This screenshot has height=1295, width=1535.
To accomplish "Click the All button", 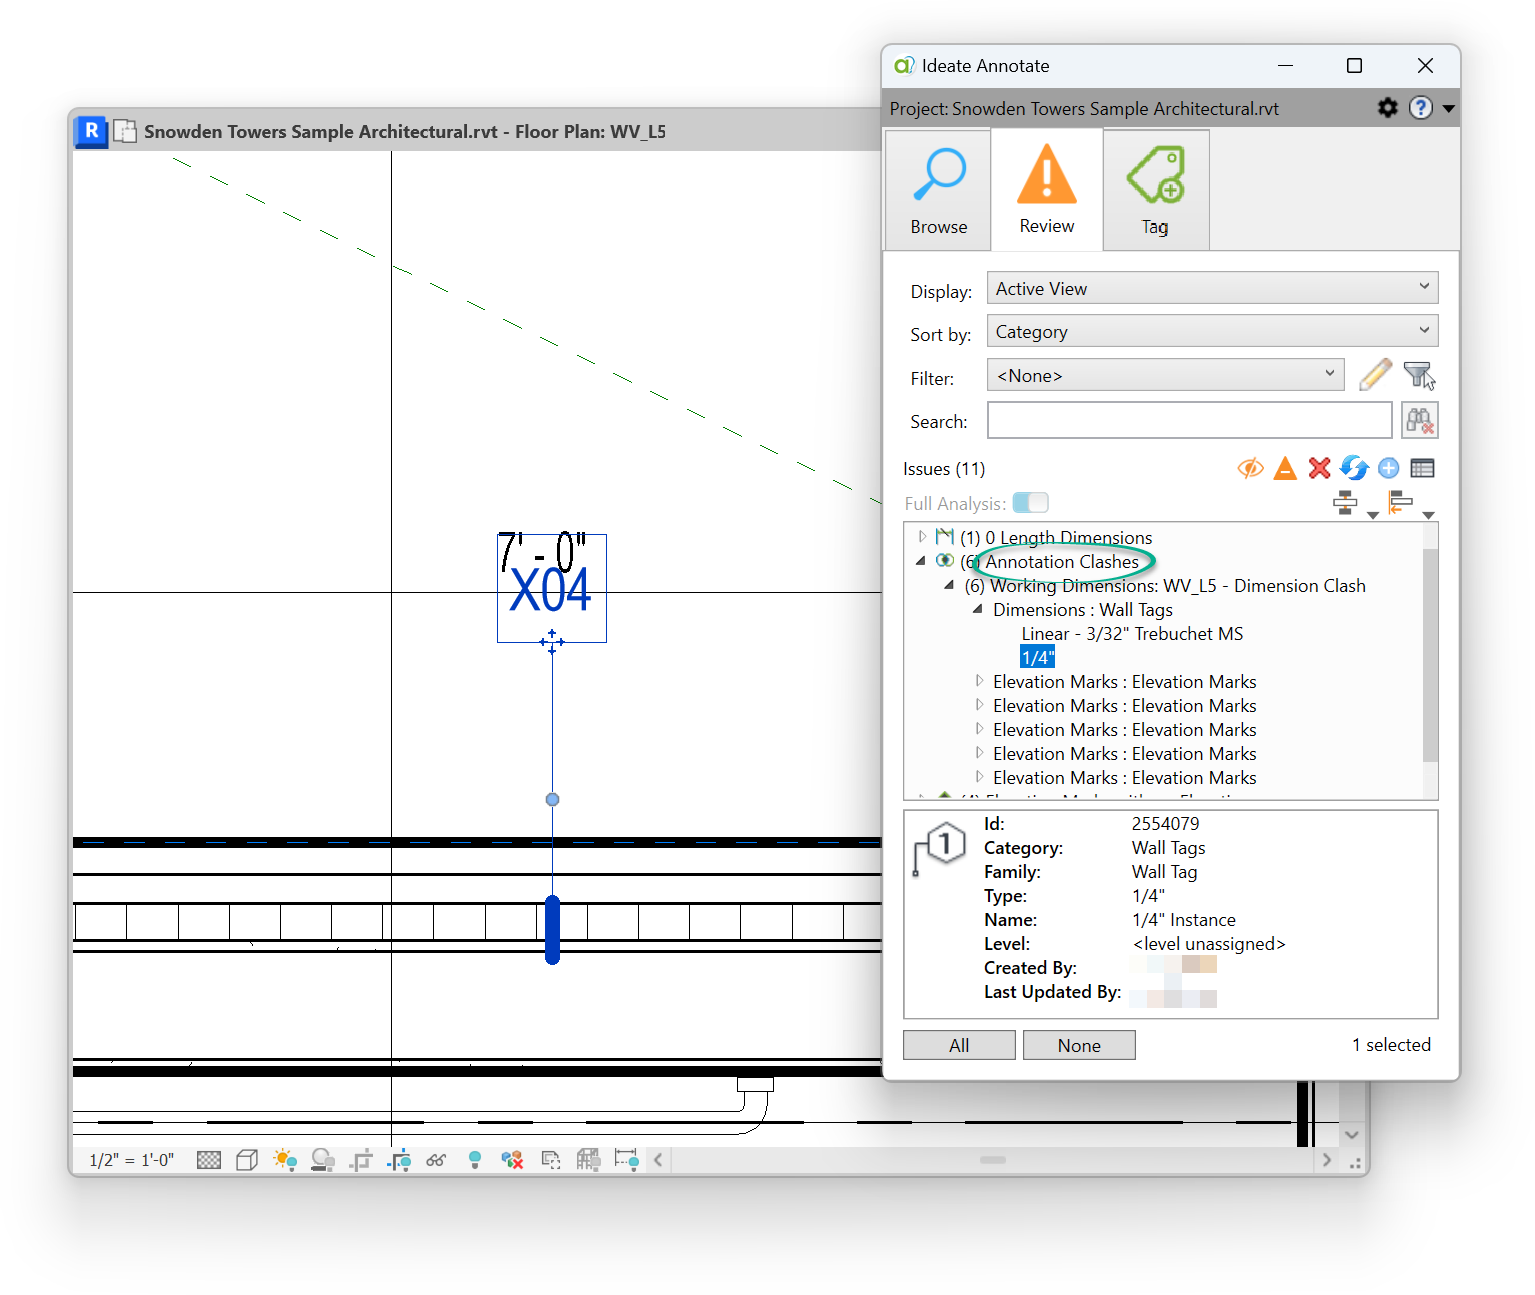I will [x=959, y=1045].
